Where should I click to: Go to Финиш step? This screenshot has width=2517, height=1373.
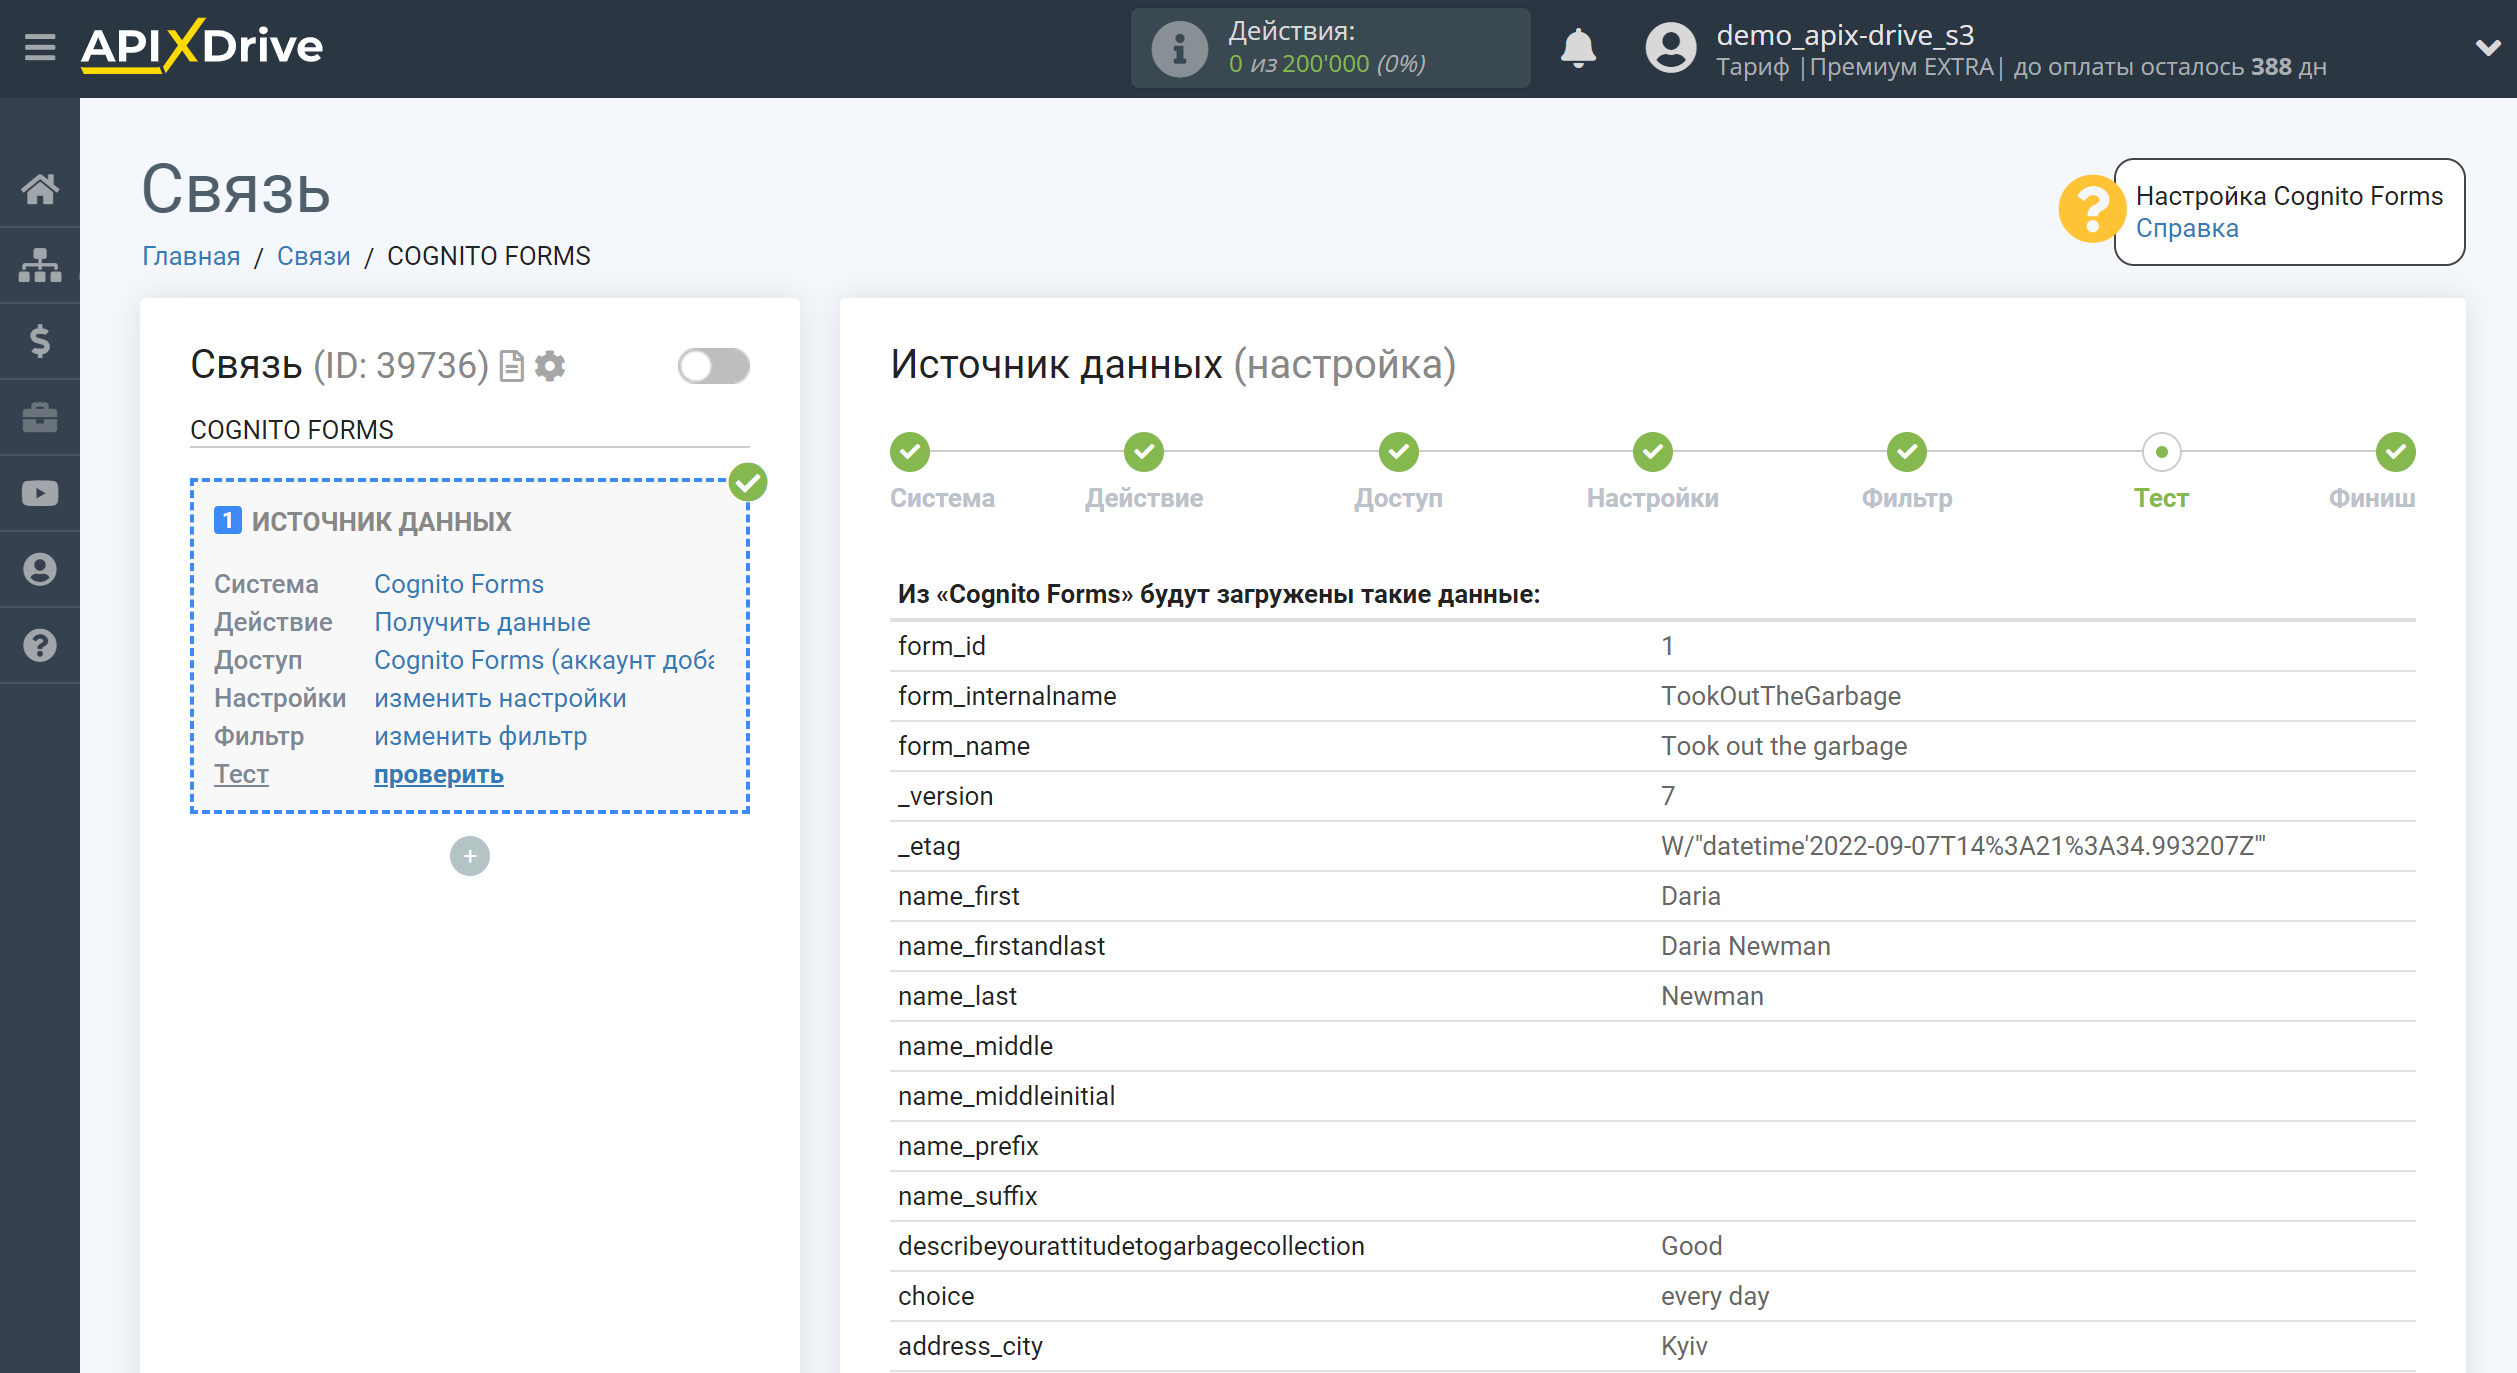click(2395, 452)
